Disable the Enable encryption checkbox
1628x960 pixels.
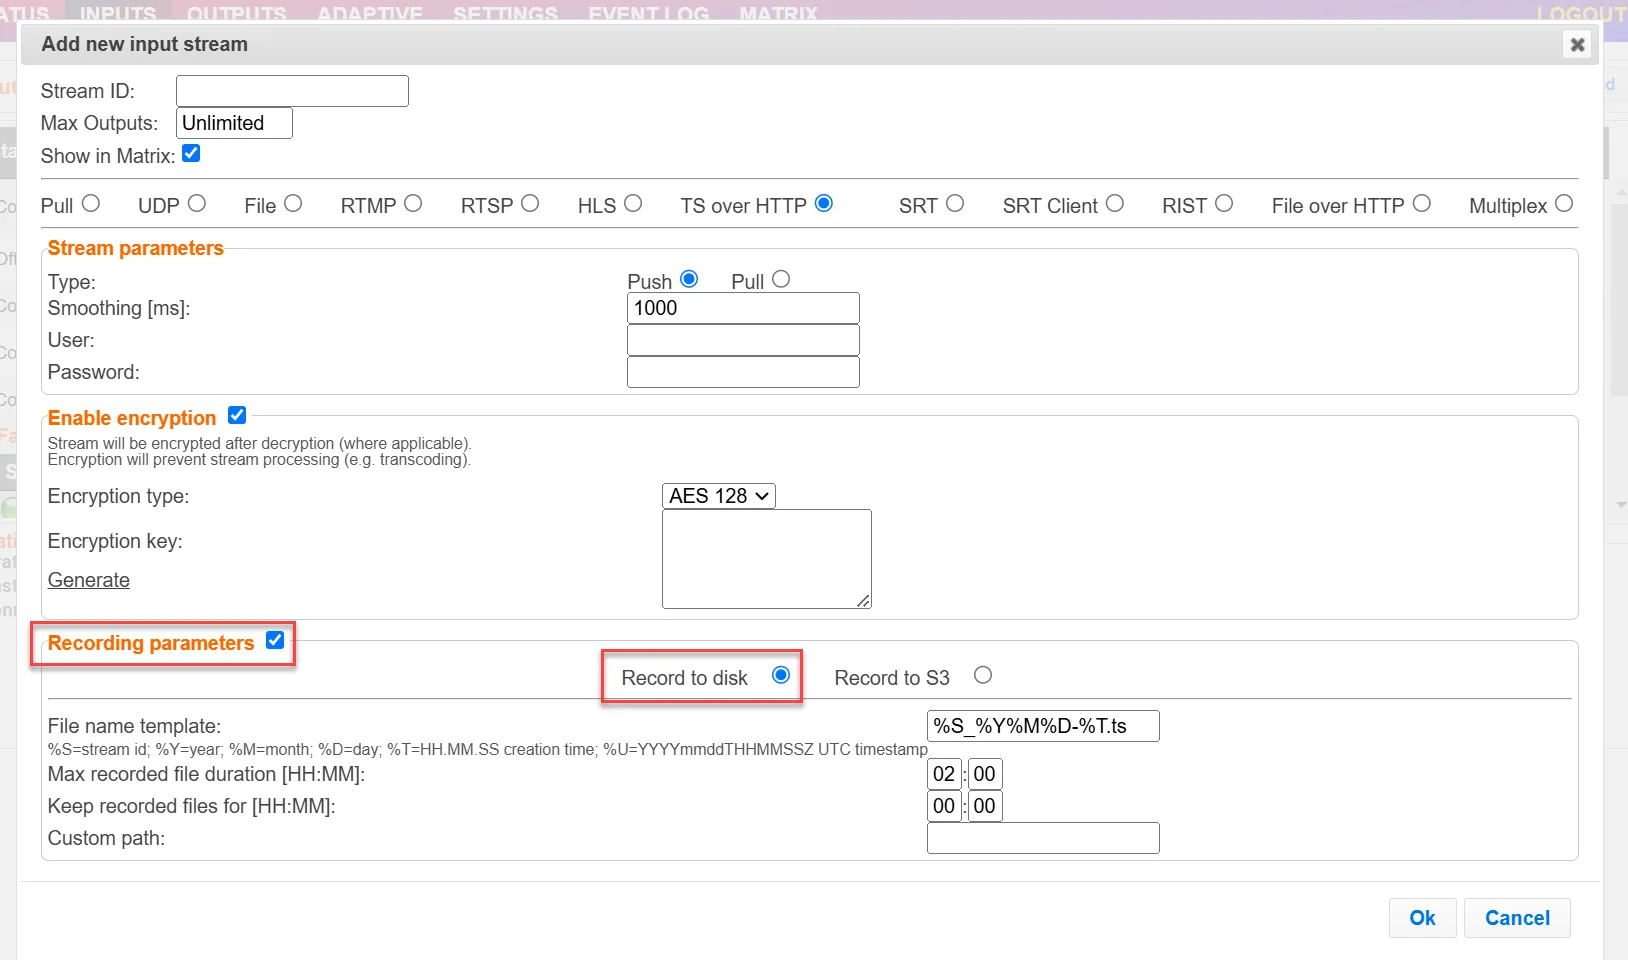[237, 415]
